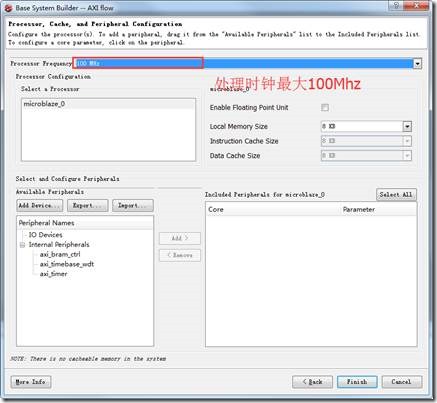437x403 pixels.
Task: Select axi_bram_ctrl peripheral
Action: click(60, 254)
